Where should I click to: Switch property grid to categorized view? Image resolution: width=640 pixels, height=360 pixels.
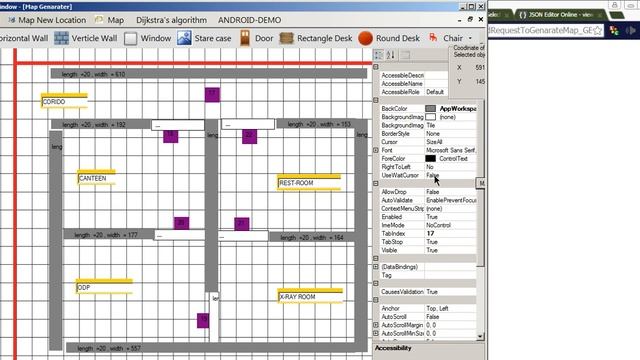pyautogui.click(x=379, y=55)
